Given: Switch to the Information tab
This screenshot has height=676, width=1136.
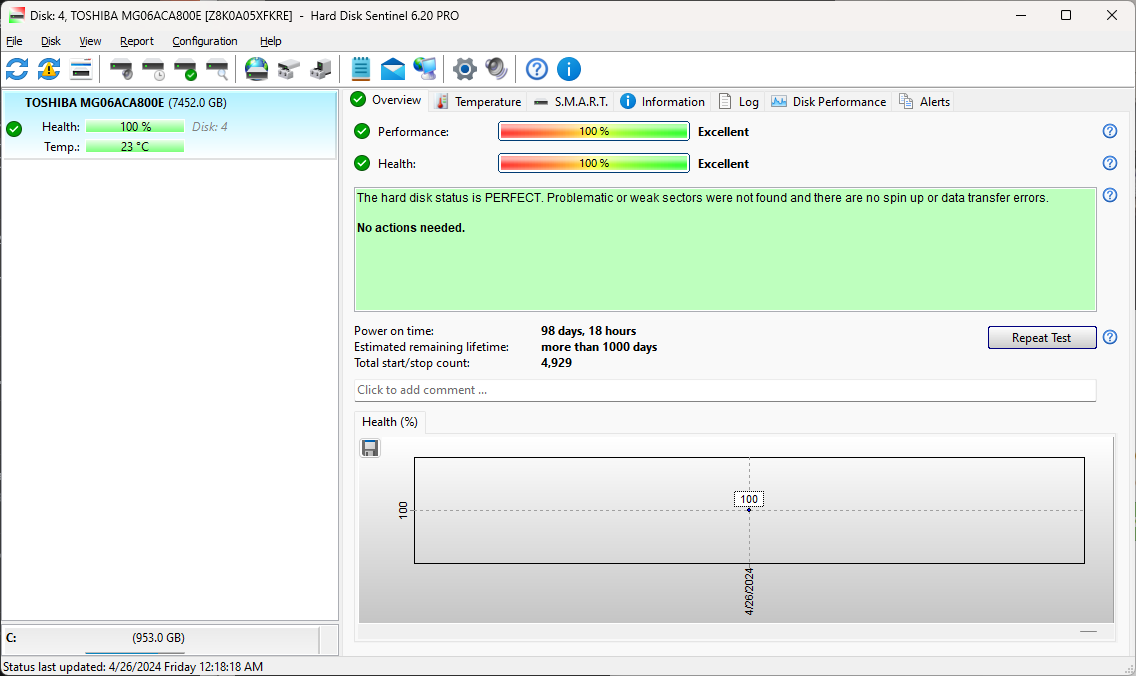Looking at the screenshot, I should tap(663, 101).
